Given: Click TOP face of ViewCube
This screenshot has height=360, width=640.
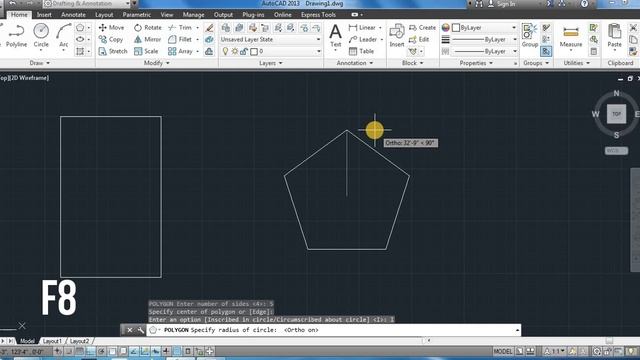Looking at the screenshot, I should [x=616, y=114].
